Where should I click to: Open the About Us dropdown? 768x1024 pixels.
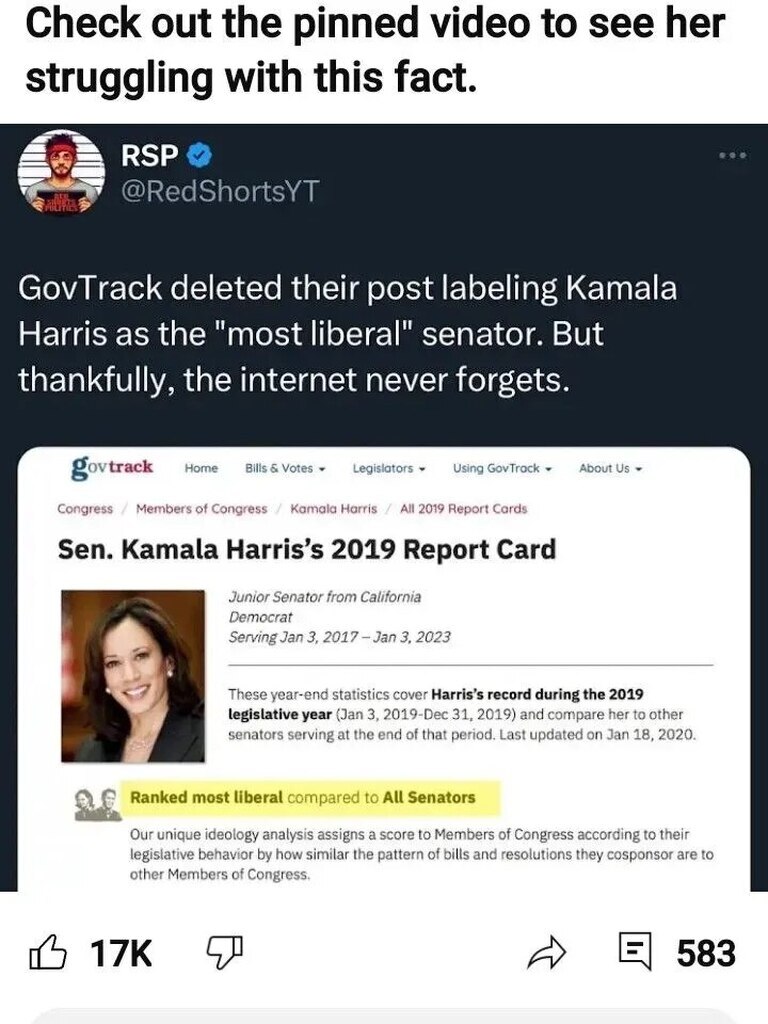[610, 468]
